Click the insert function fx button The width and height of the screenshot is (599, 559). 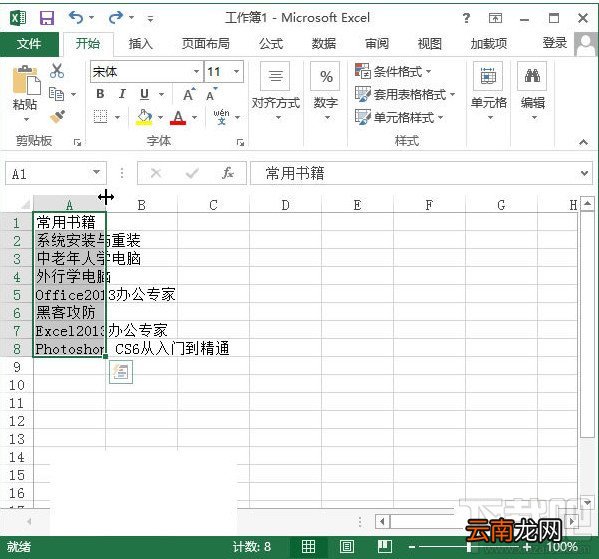tap(228, 173)
